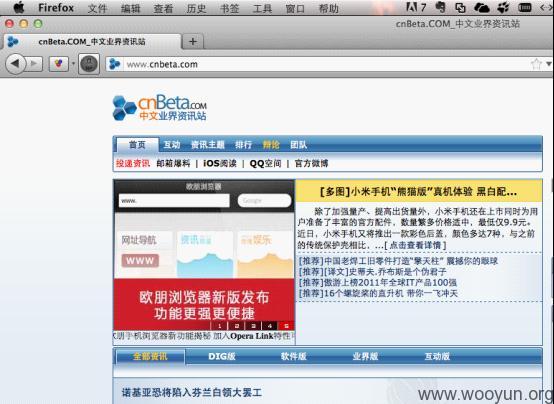
Task: Select the 辩论 navigation tab
Action: click(x=271, y=145)
